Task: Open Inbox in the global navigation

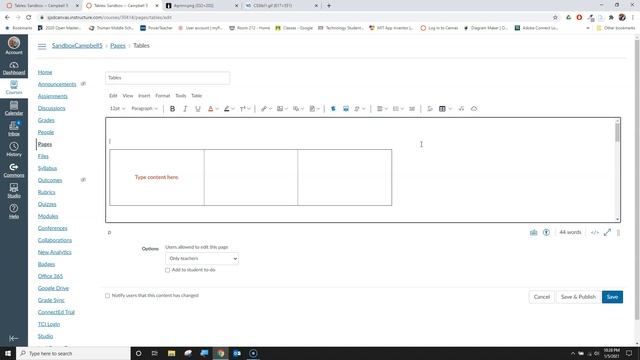Action: (14, 129)
